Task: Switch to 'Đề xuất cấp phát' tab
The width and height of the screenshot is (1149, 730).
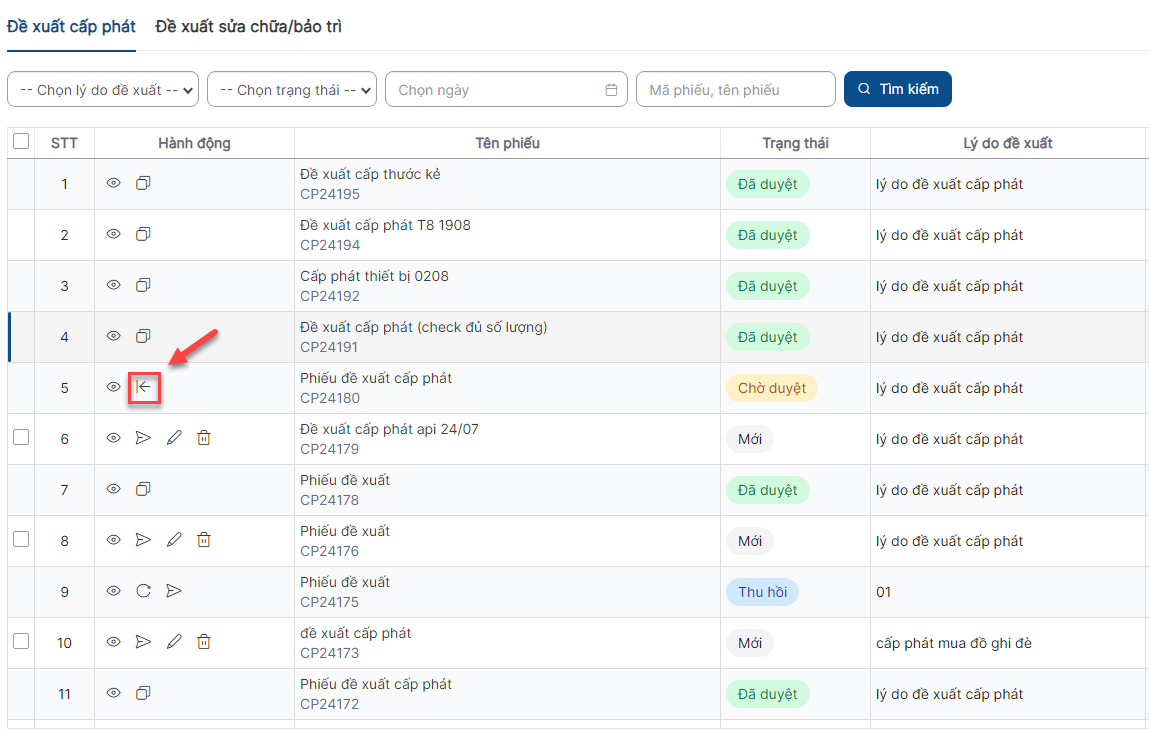Action: 71,26
